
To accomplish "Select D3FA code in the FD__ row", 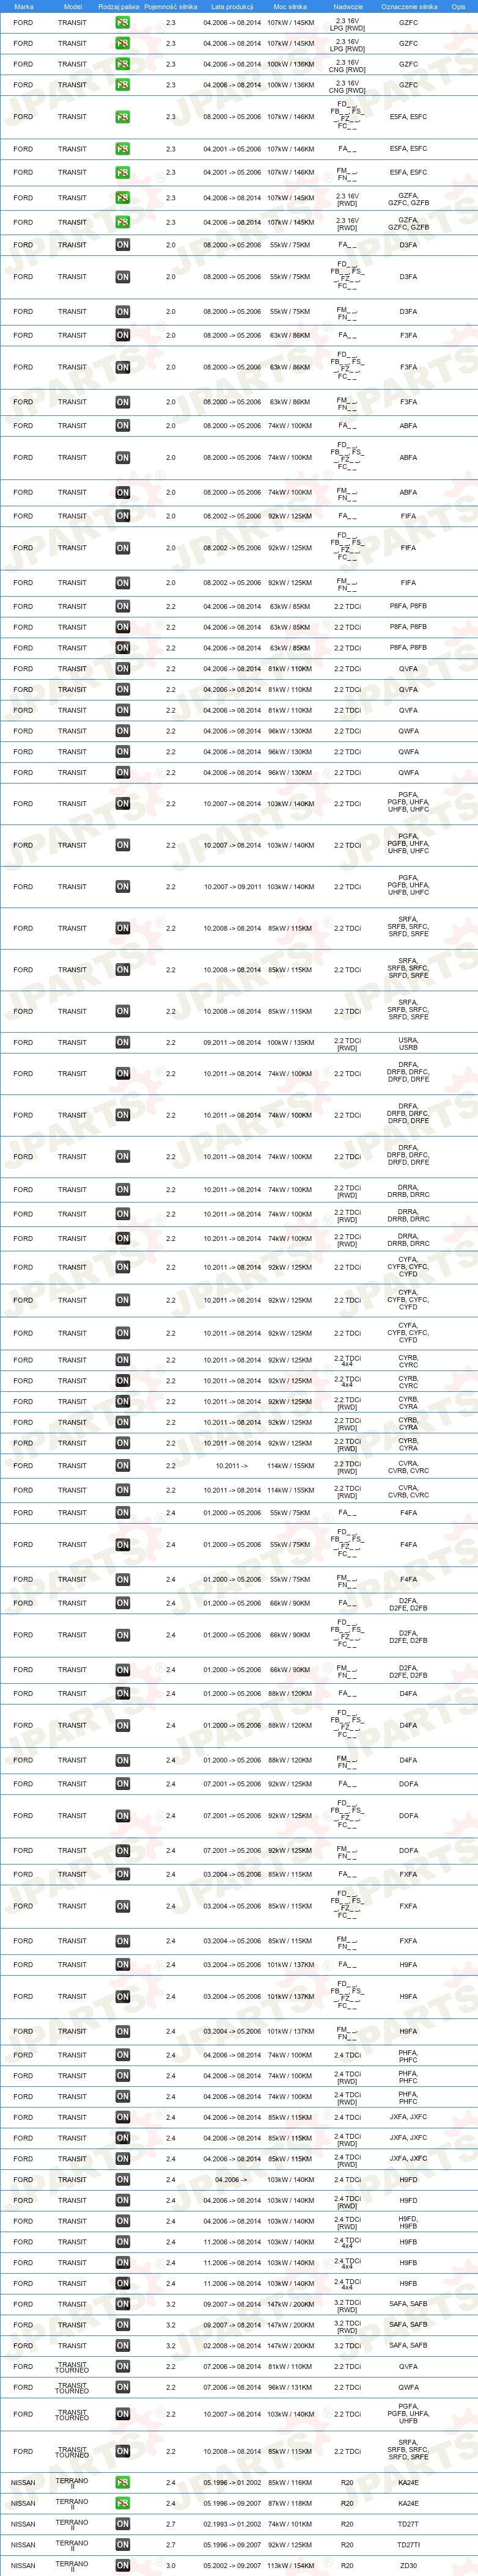I will pos(408,277).
